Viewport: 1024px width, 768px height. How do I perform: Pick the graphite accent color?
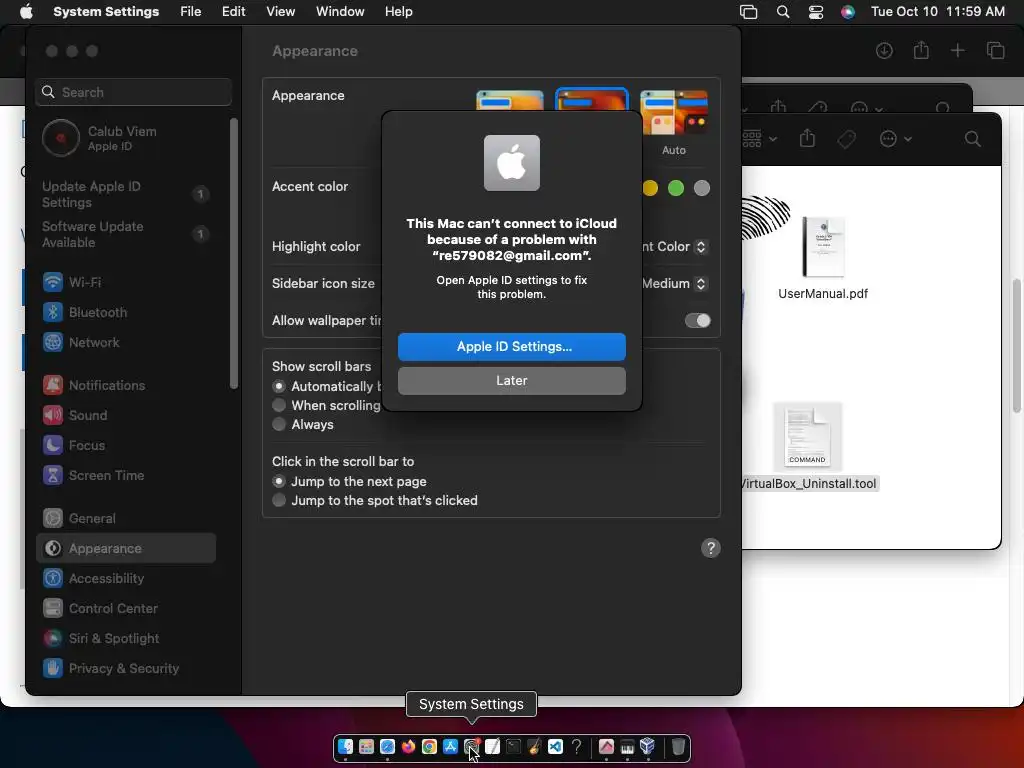click(702, 188)
